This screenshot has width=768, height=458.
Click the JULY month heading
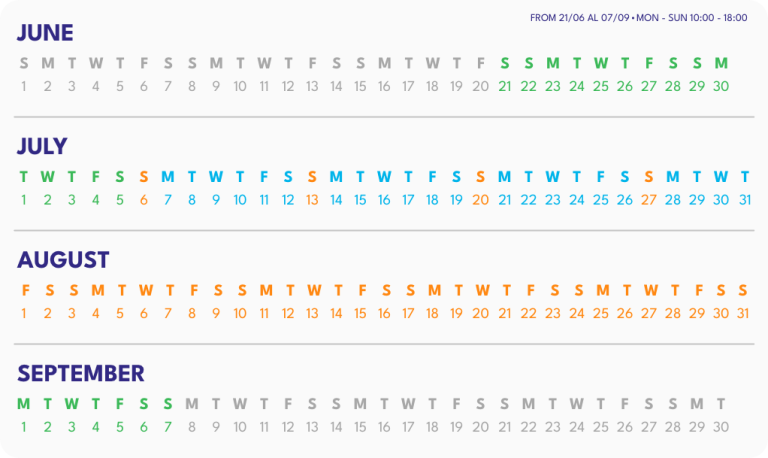(42, 147)
